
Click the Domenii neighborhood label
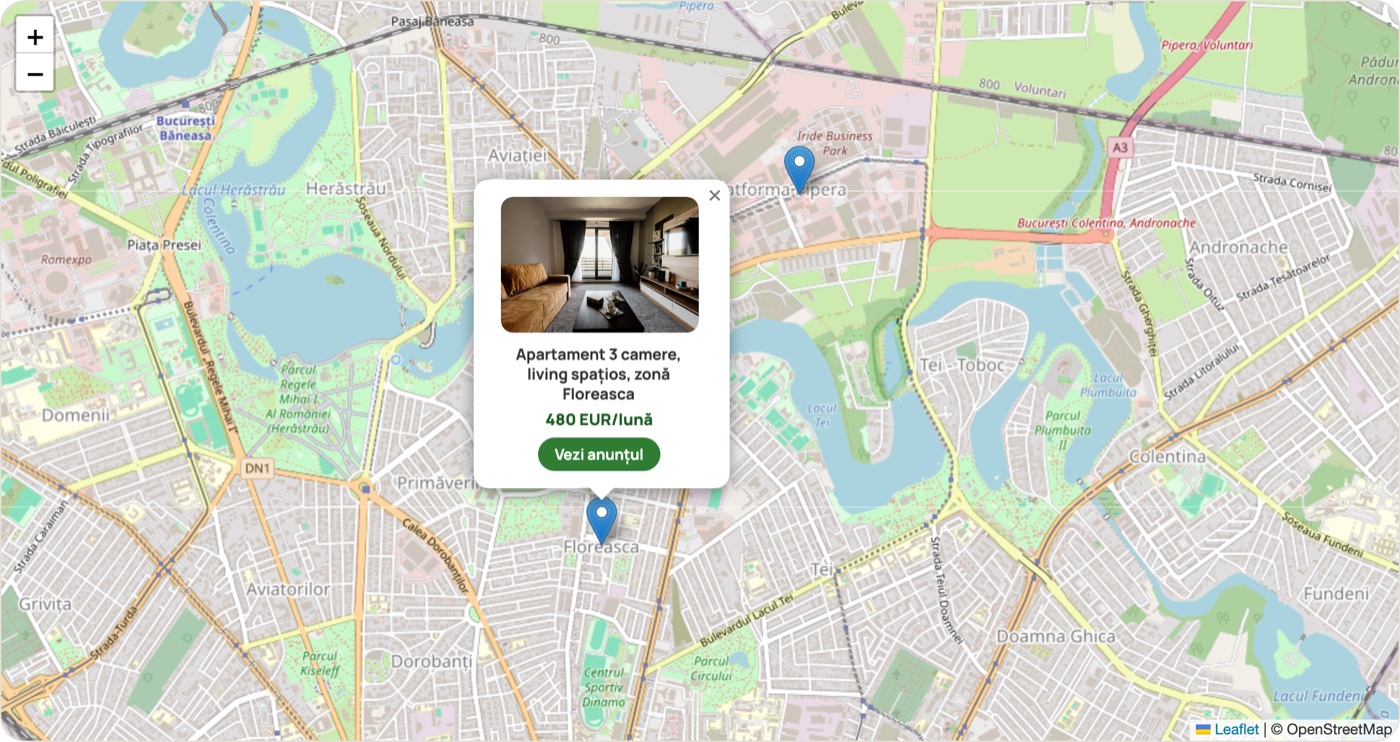pos(75,415)
